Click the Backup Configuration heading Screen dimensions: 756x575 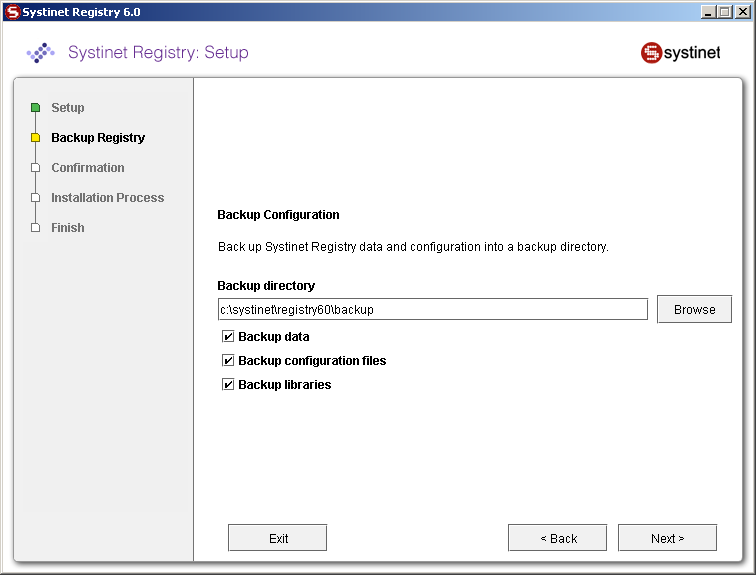coord(278,214)
